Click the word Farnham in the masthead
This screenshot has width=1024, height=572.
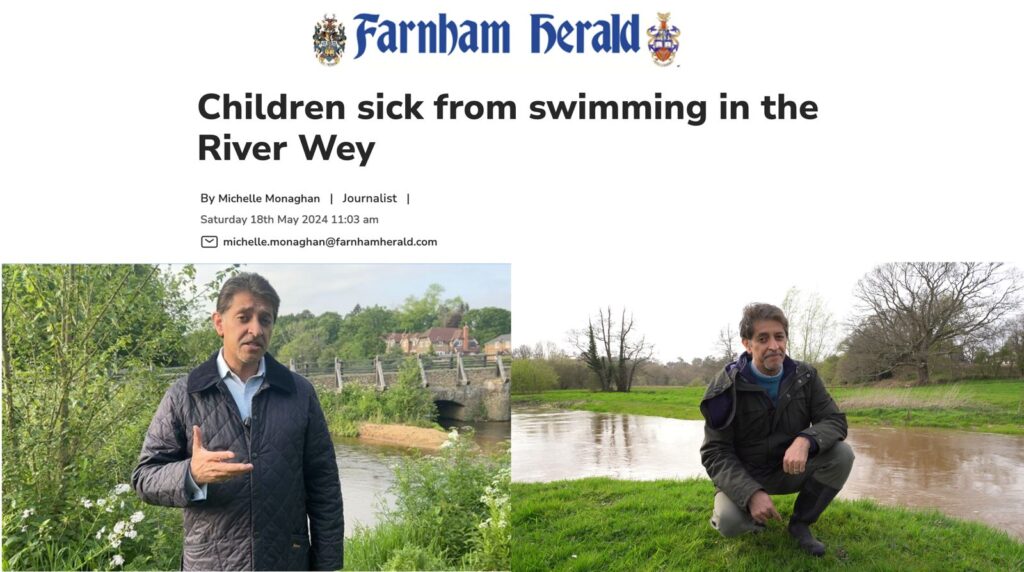tap(431, 36)
